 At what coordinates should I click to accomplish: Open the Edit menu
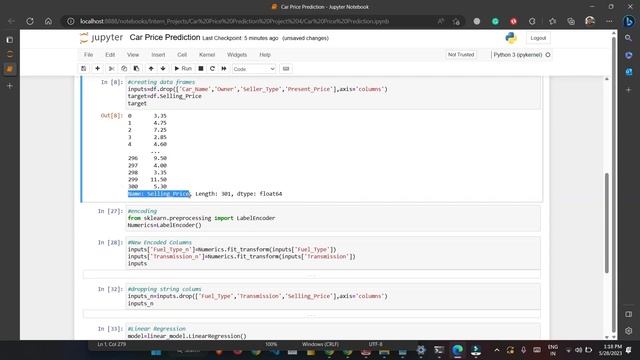pyautogui.click(x=110, y=55)
